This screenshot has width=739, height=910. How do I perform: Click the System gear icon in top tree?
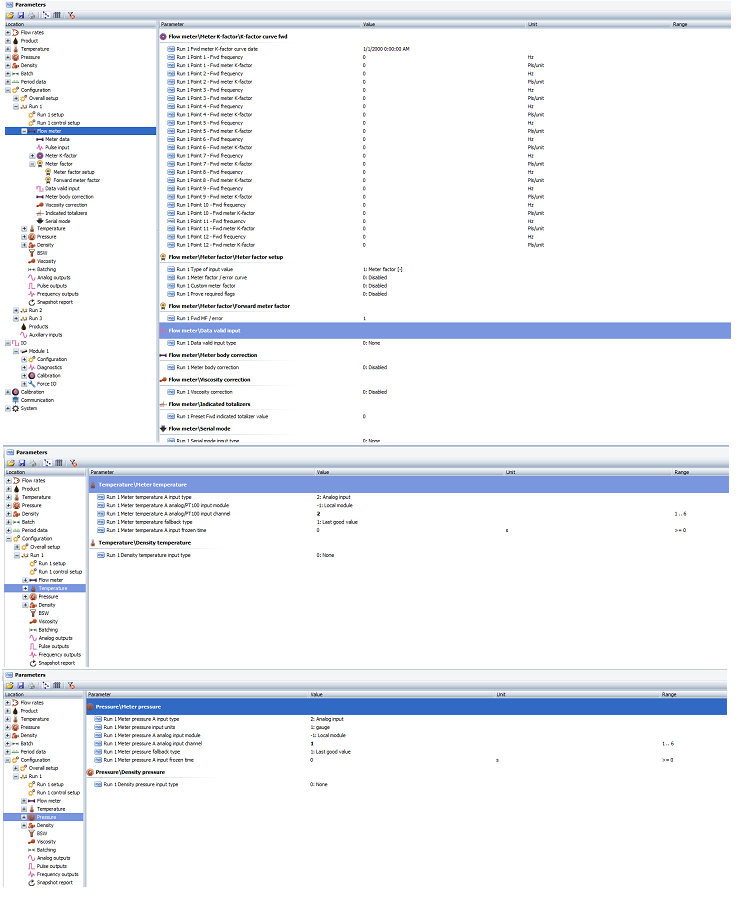click(x=16, y=409)
